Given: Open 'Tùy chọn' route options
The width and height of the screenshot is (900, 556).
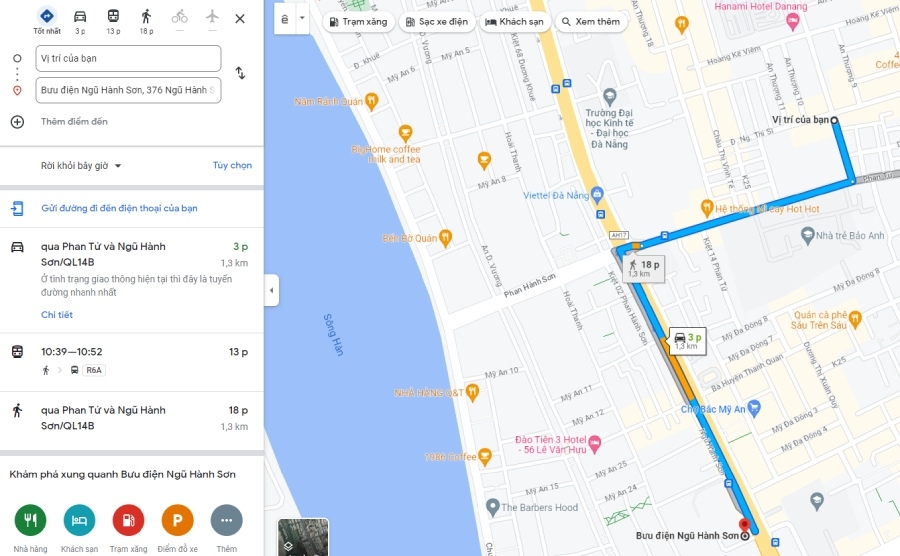Looking at the screenshot, I should [232, 165].
